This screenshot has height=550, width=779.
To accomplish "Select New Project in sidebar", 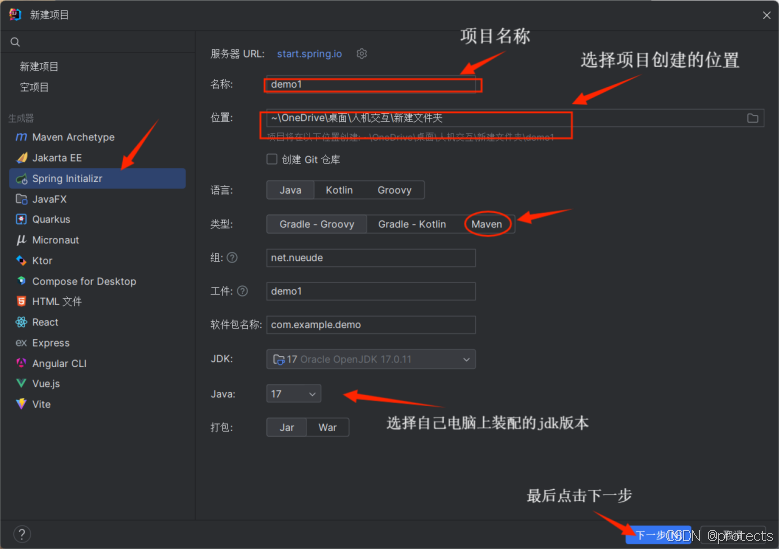I will coord(39,67).
